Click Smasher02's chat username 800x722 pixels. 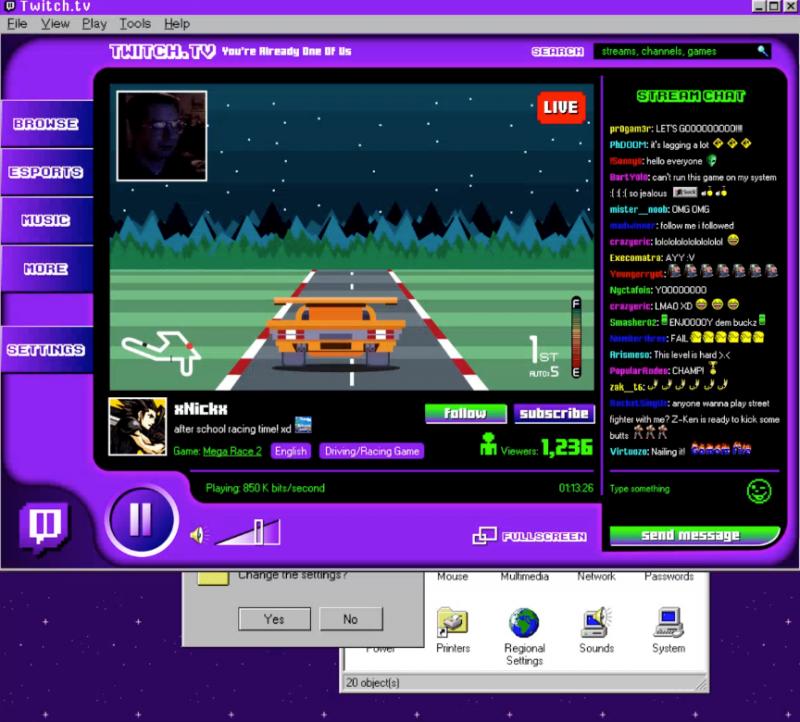[634, 322]
